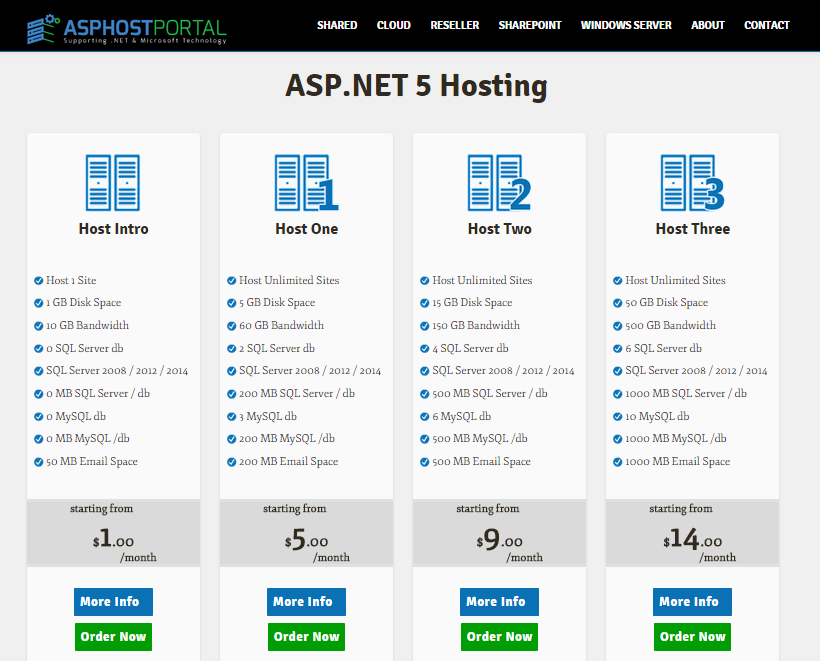Click checkmark beside '10 GB Bandwidth'
This screenshot has width=820, height=661.
(38, 326)
